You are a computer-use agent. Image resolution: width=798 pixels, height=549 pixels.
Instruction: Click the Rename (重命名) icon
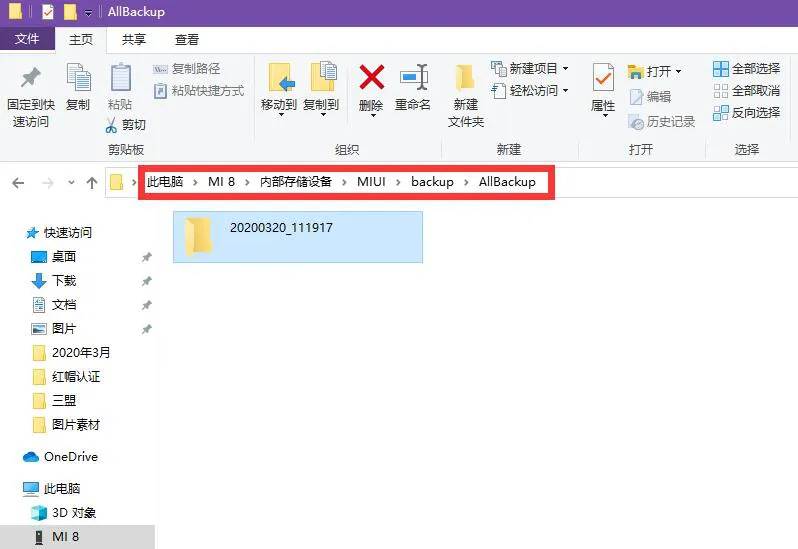pyautogui.click(x=413, y=77)
